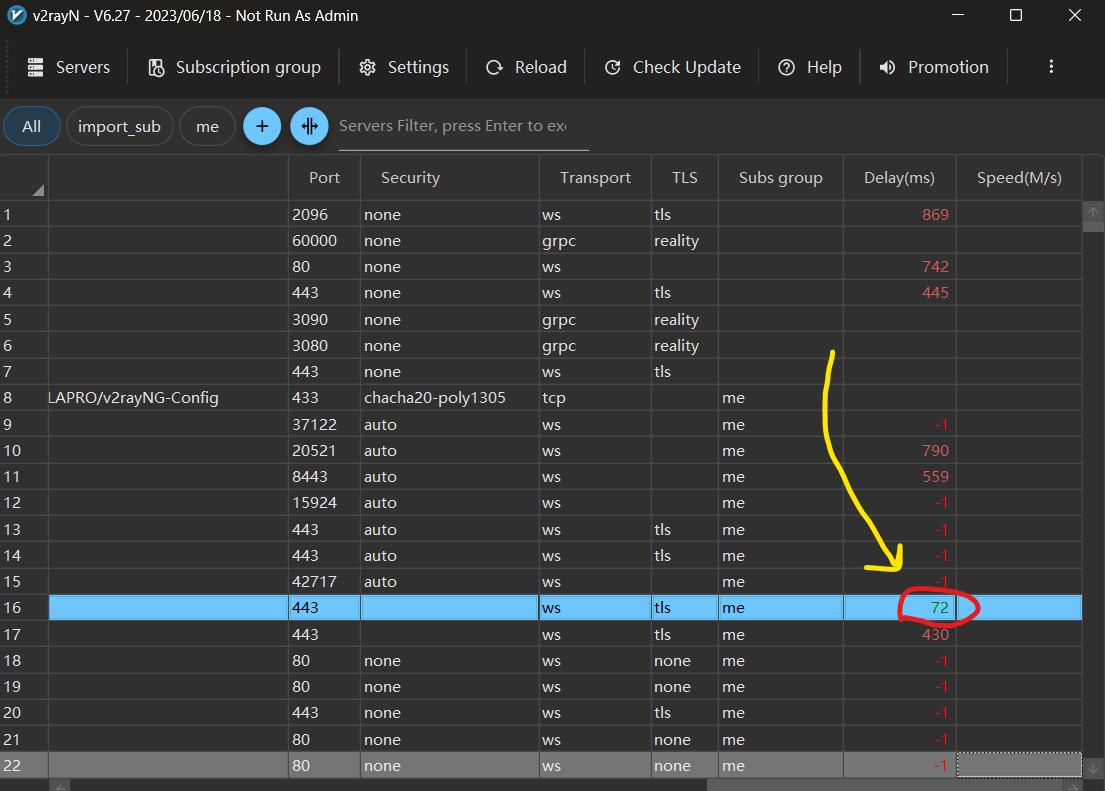Click chacha20-poly1305 security cell
This screenshot has width=1105, height=791.
click(450, 398)
